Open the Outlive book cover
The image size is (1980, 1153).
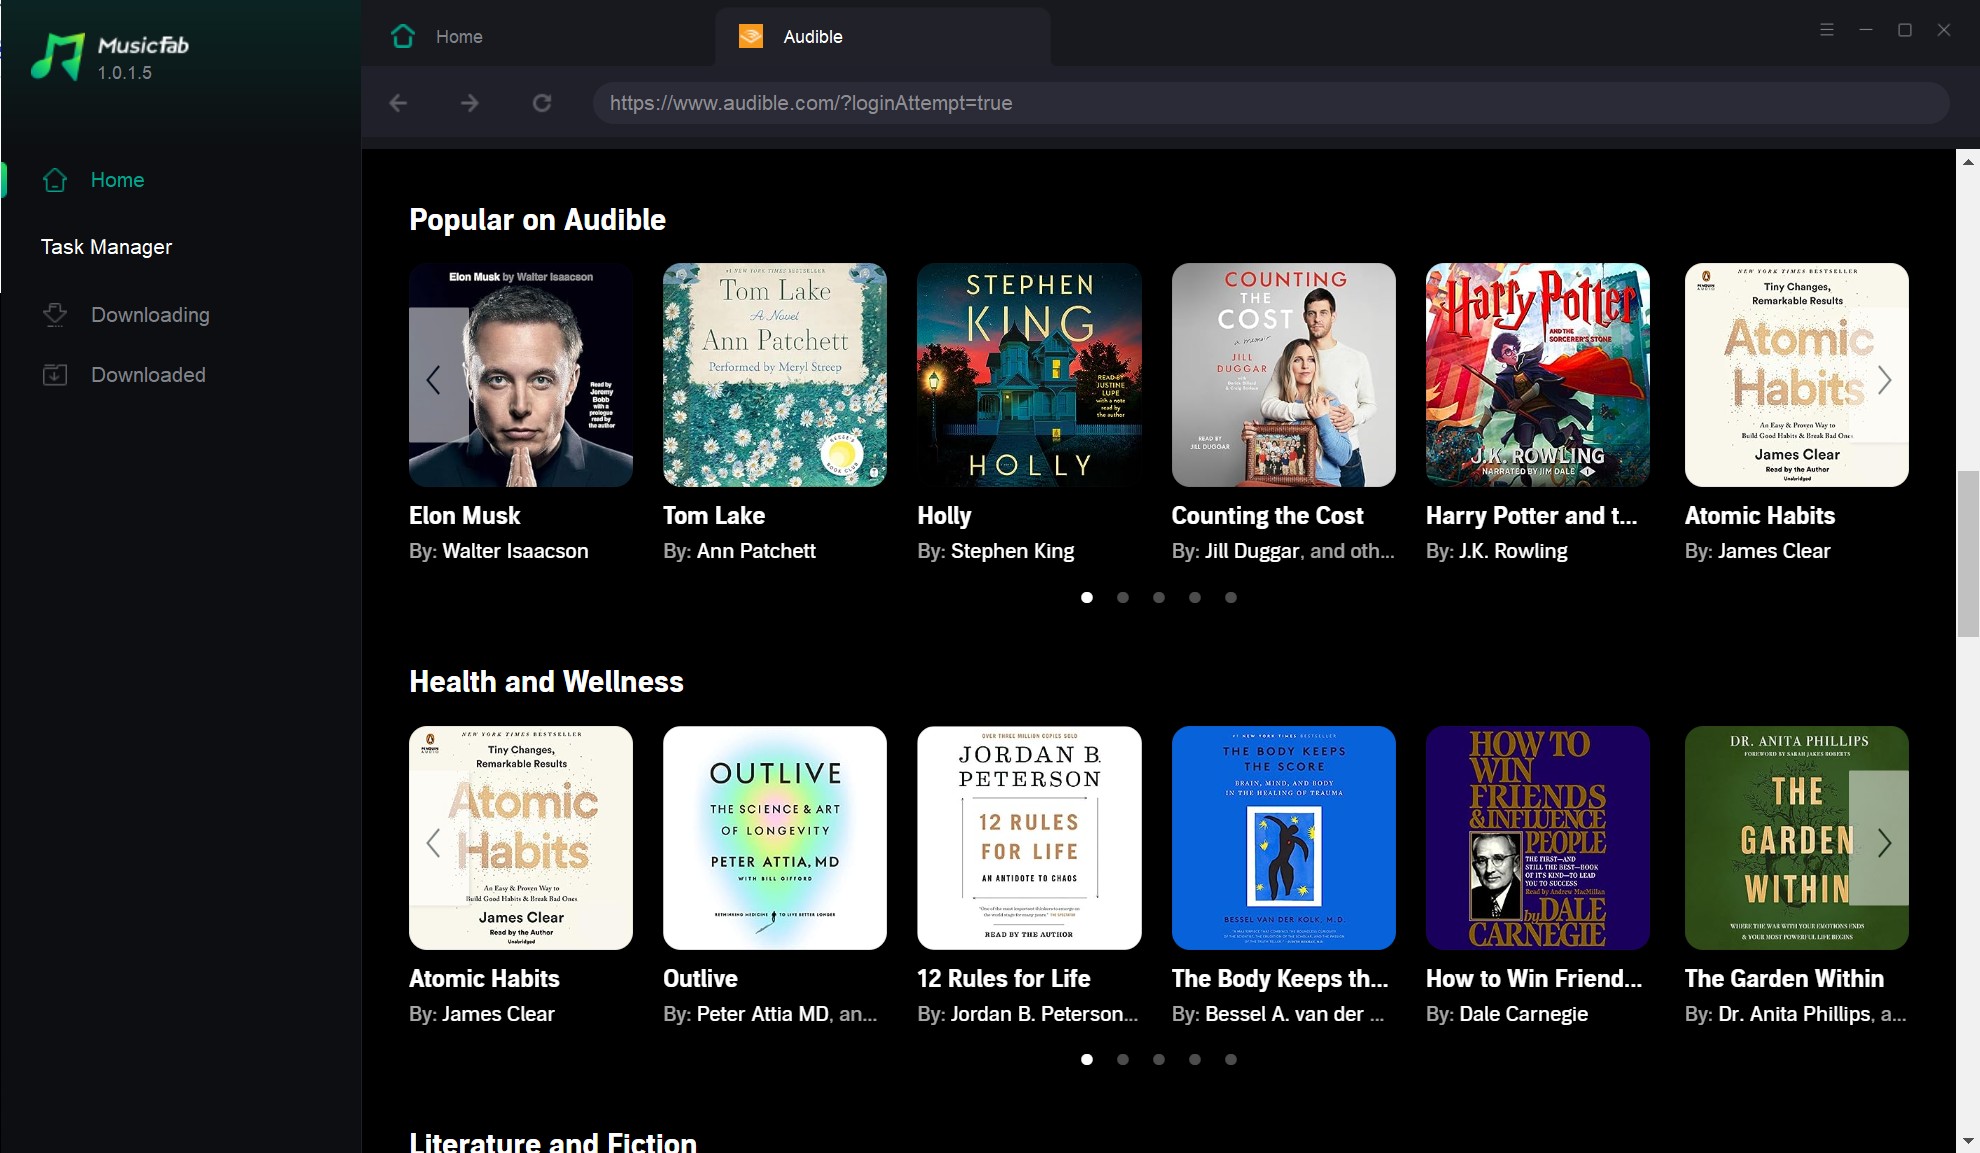pyautogui.click(x=775, y=838)
